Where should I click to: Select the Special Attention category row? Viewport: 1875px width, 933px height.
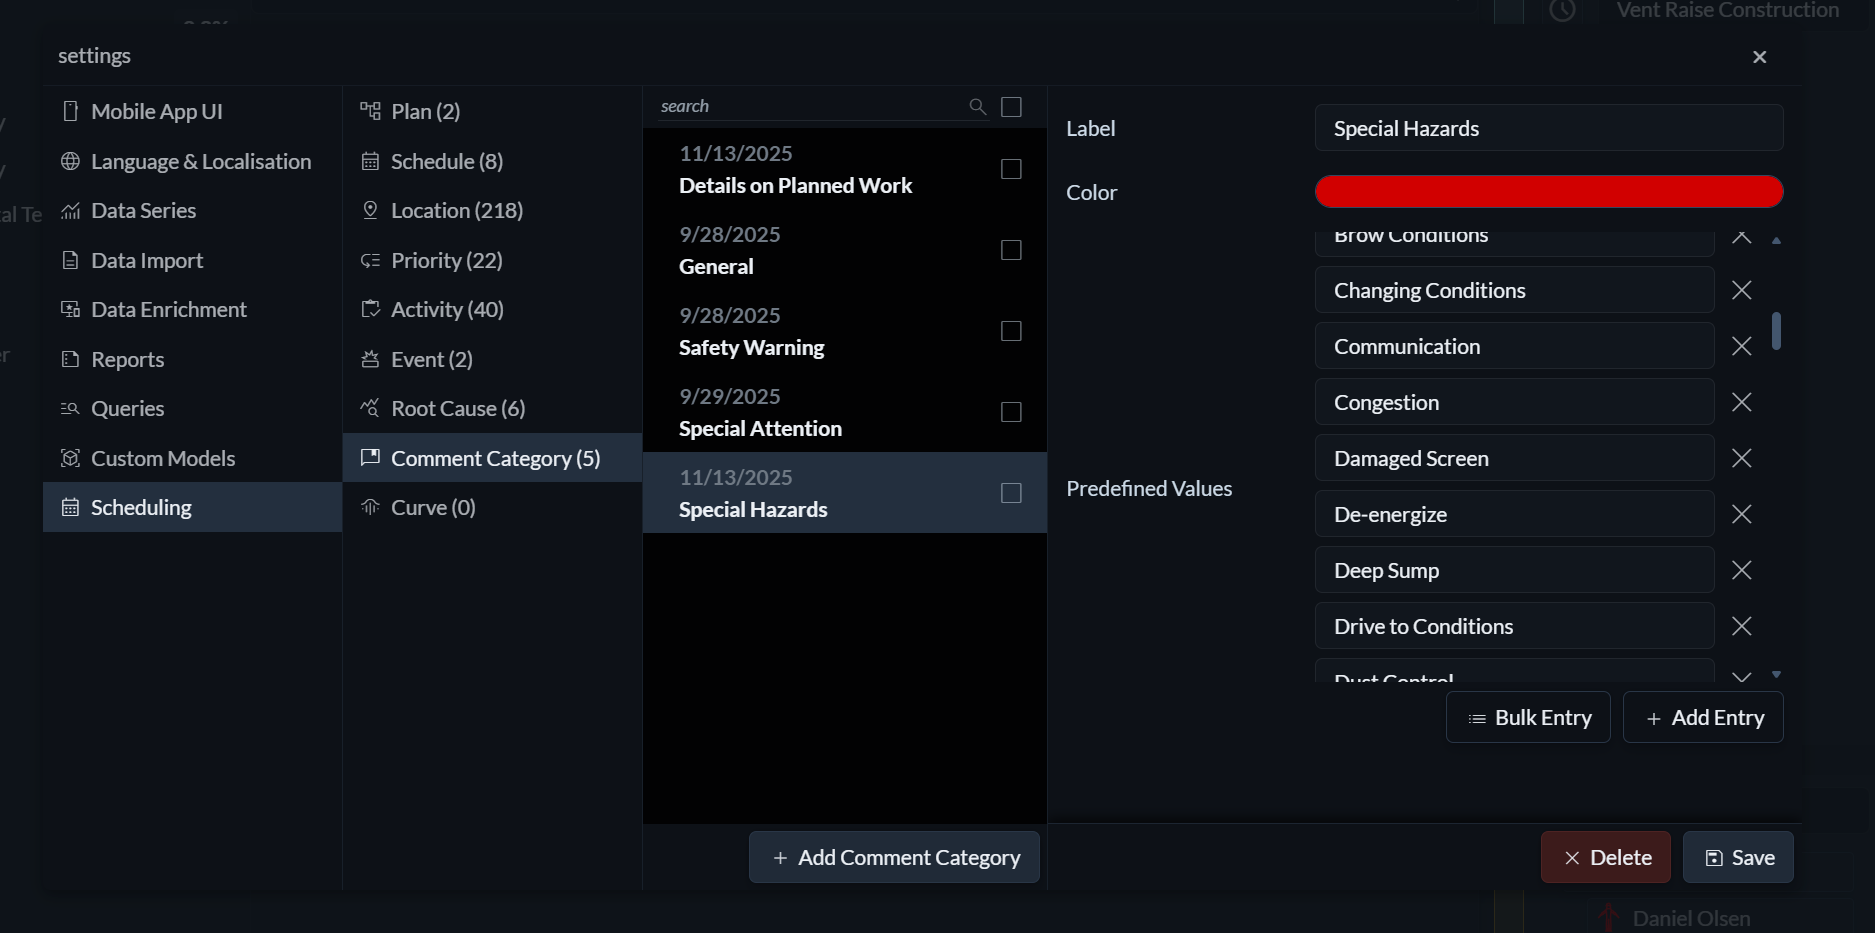tap(845, 412)
